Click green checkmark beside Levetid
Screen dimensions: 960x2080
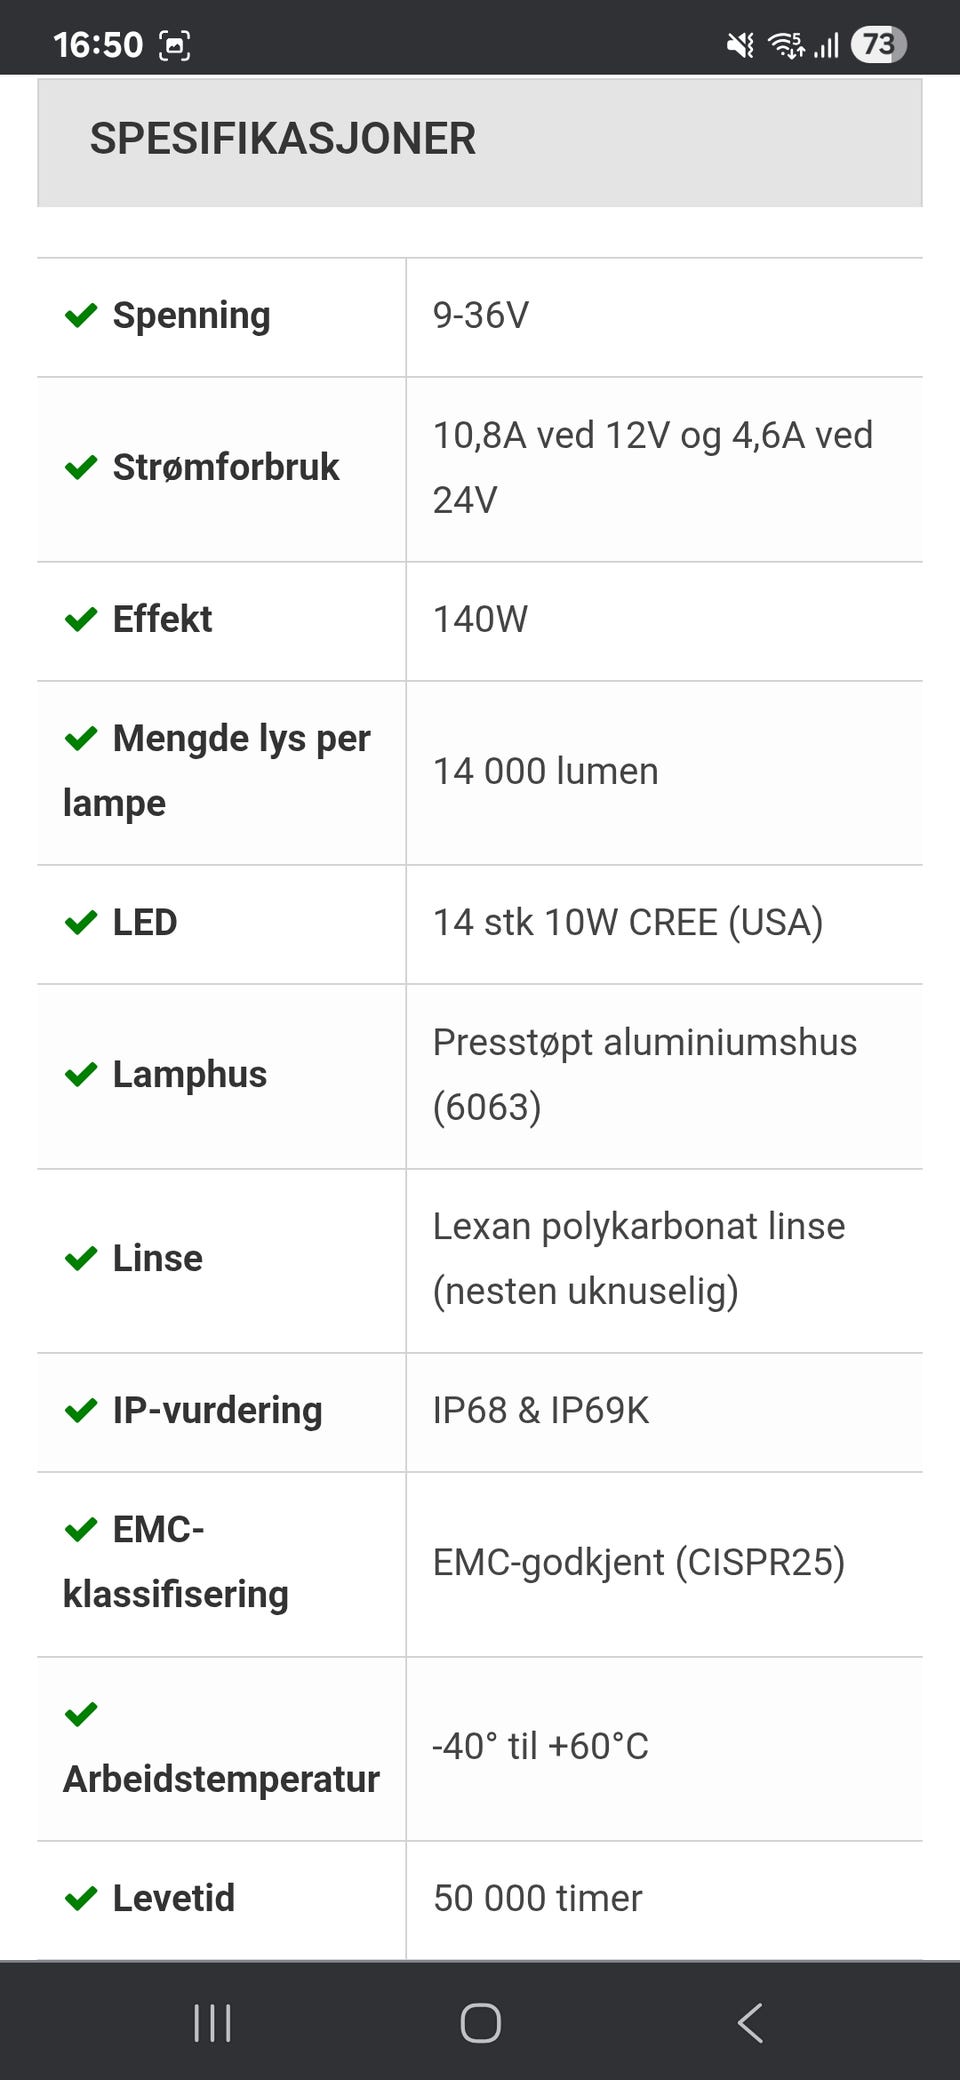[x=81, y=1898]
